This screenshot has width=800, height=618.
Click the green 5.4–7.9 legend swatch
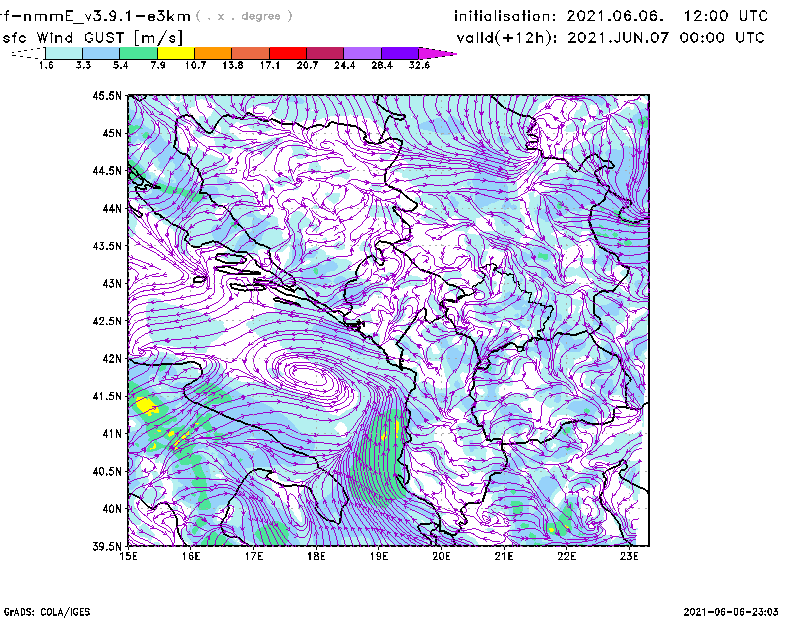[138, 53]
